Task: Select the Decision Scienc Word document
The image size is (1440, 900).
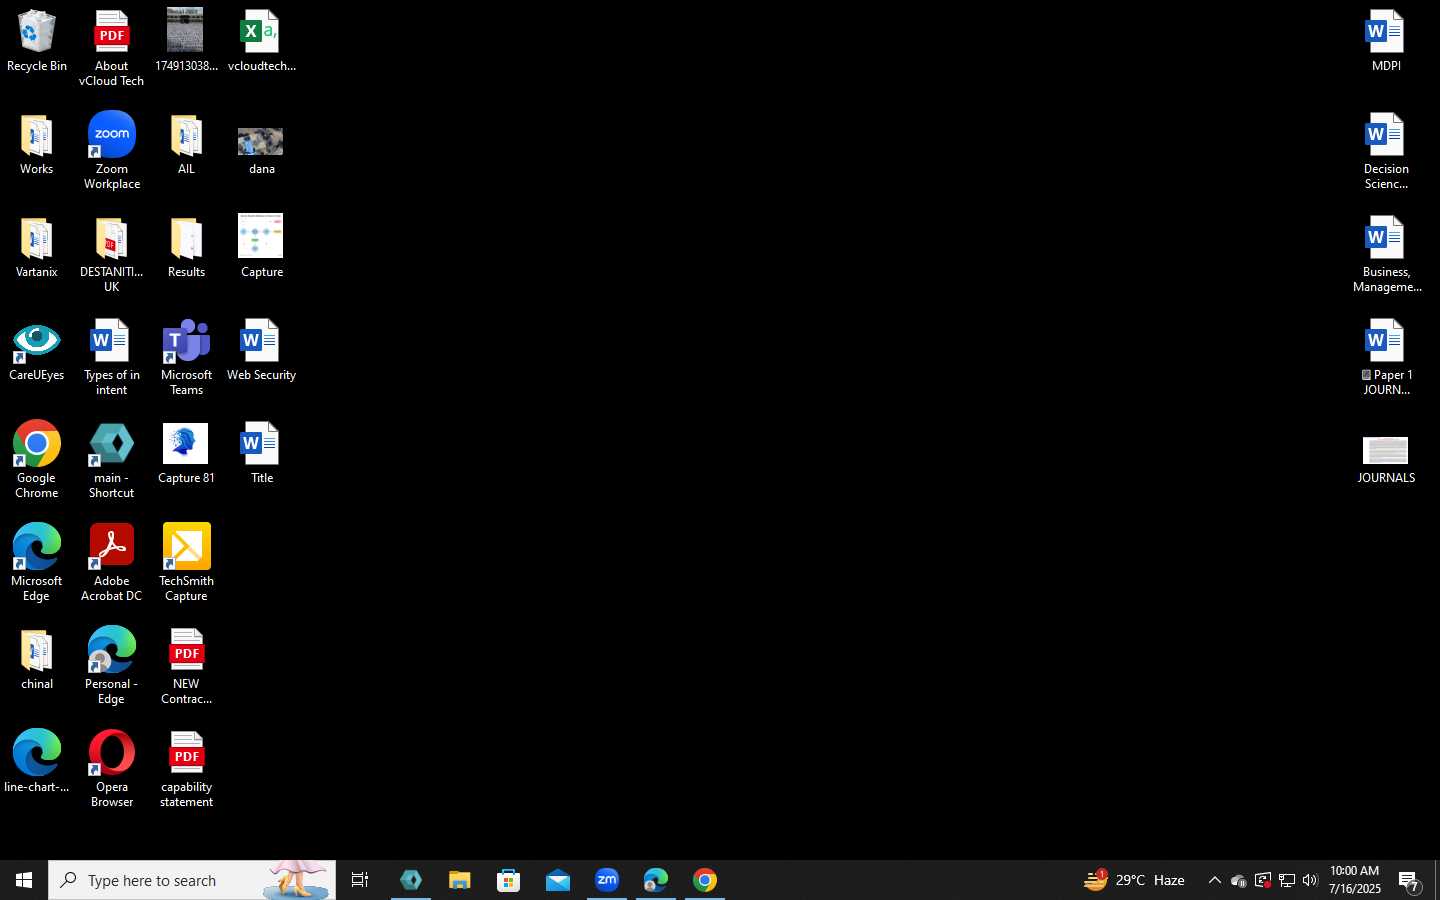Action: point(1386,152)
